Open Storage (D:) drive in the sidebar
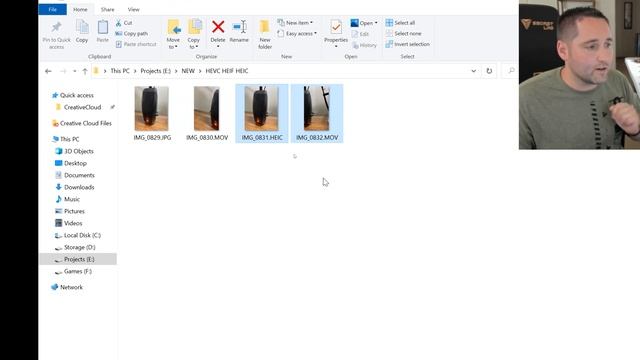This screenshot has height=360, width=640. coord(79,247)
